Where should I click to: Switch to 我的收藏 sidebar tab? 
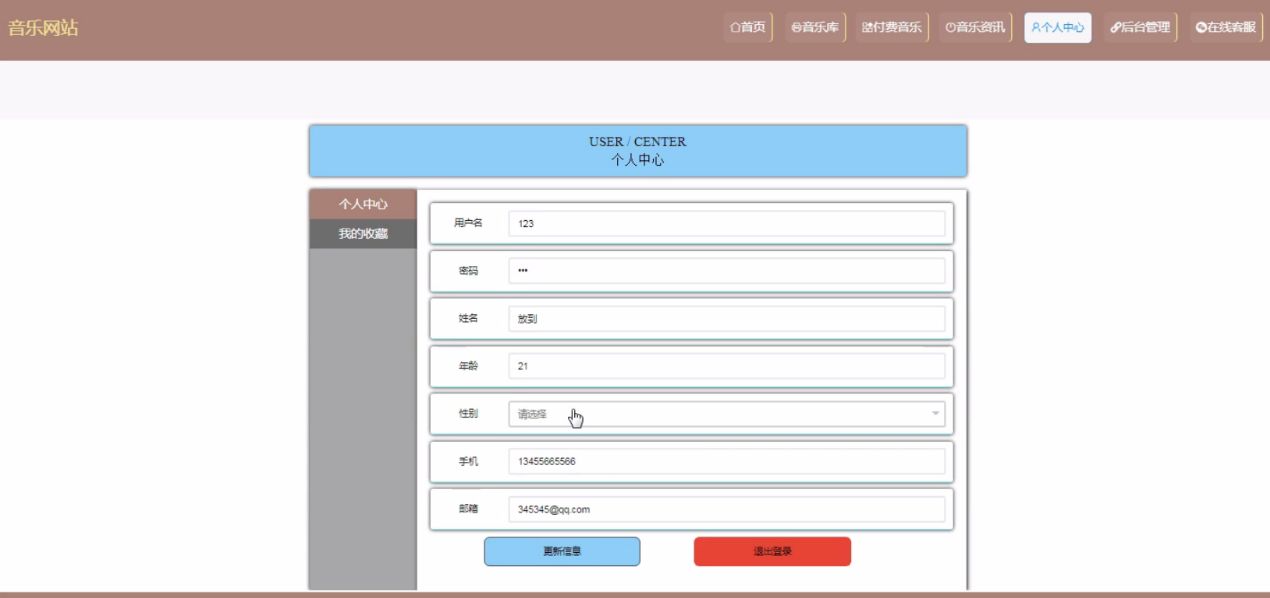[x=363, y=234]
